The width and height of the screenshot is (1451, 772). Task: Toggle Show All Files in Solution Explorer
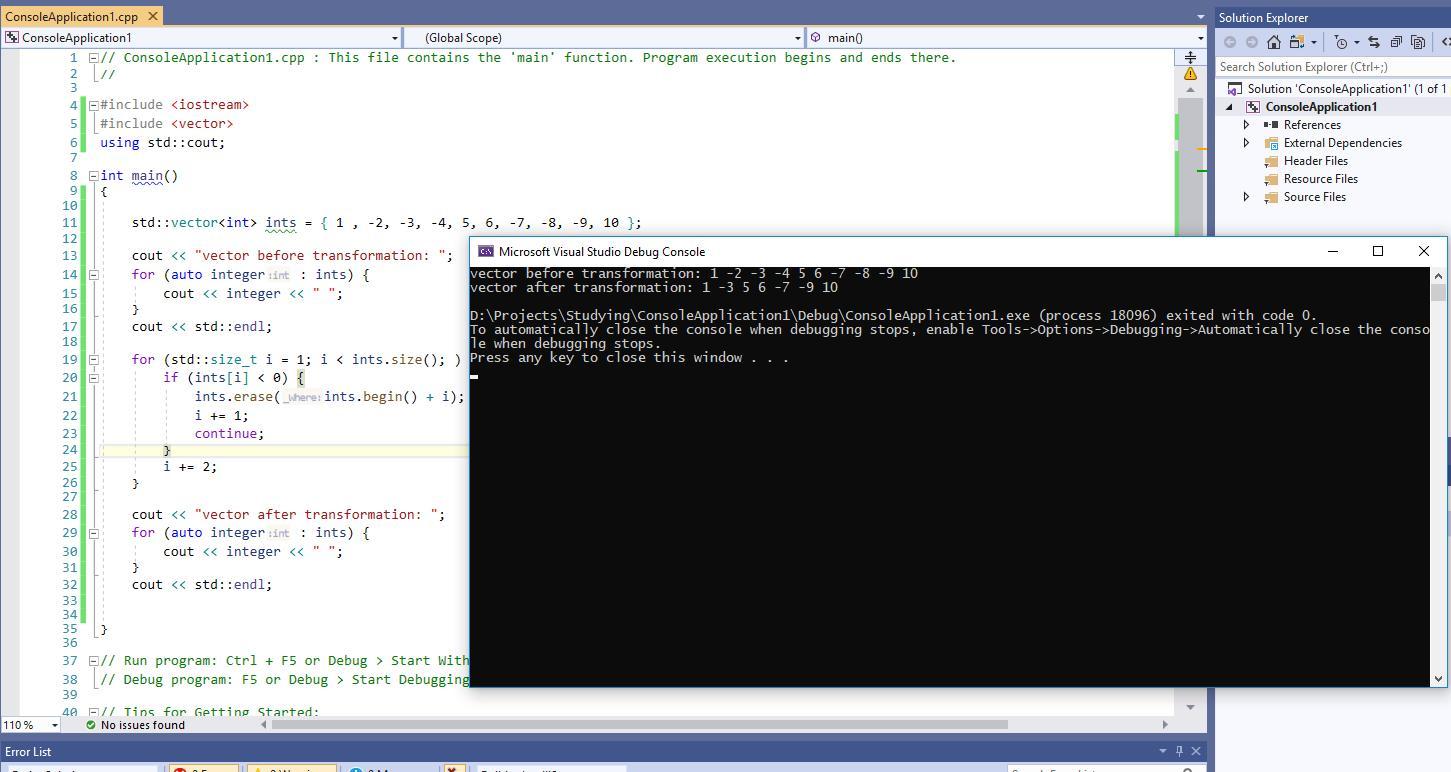tap(1418, 42)
